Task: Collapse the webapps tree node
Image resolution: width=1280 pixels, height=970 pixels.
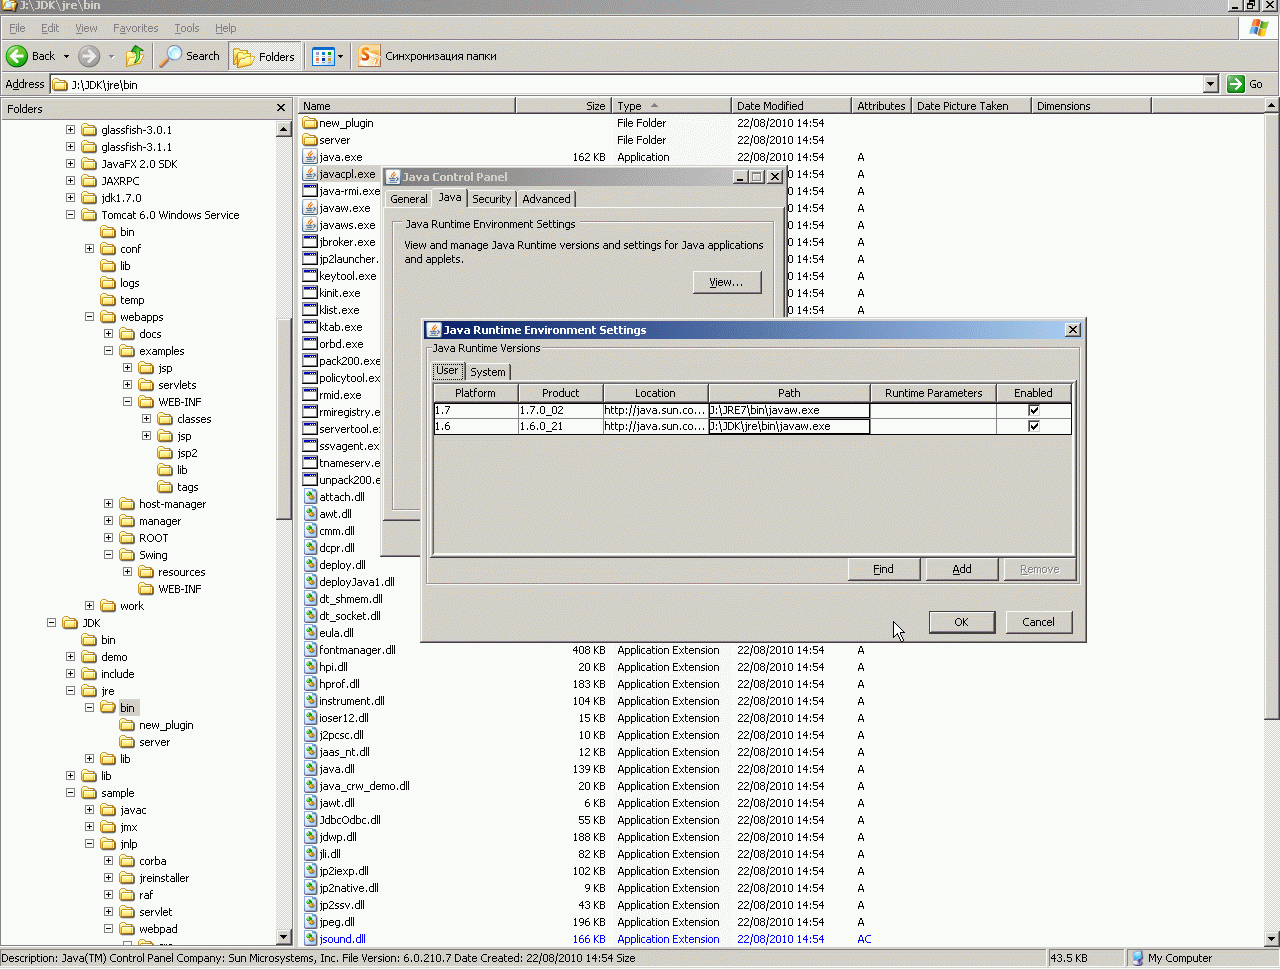Action: (89, 317)
